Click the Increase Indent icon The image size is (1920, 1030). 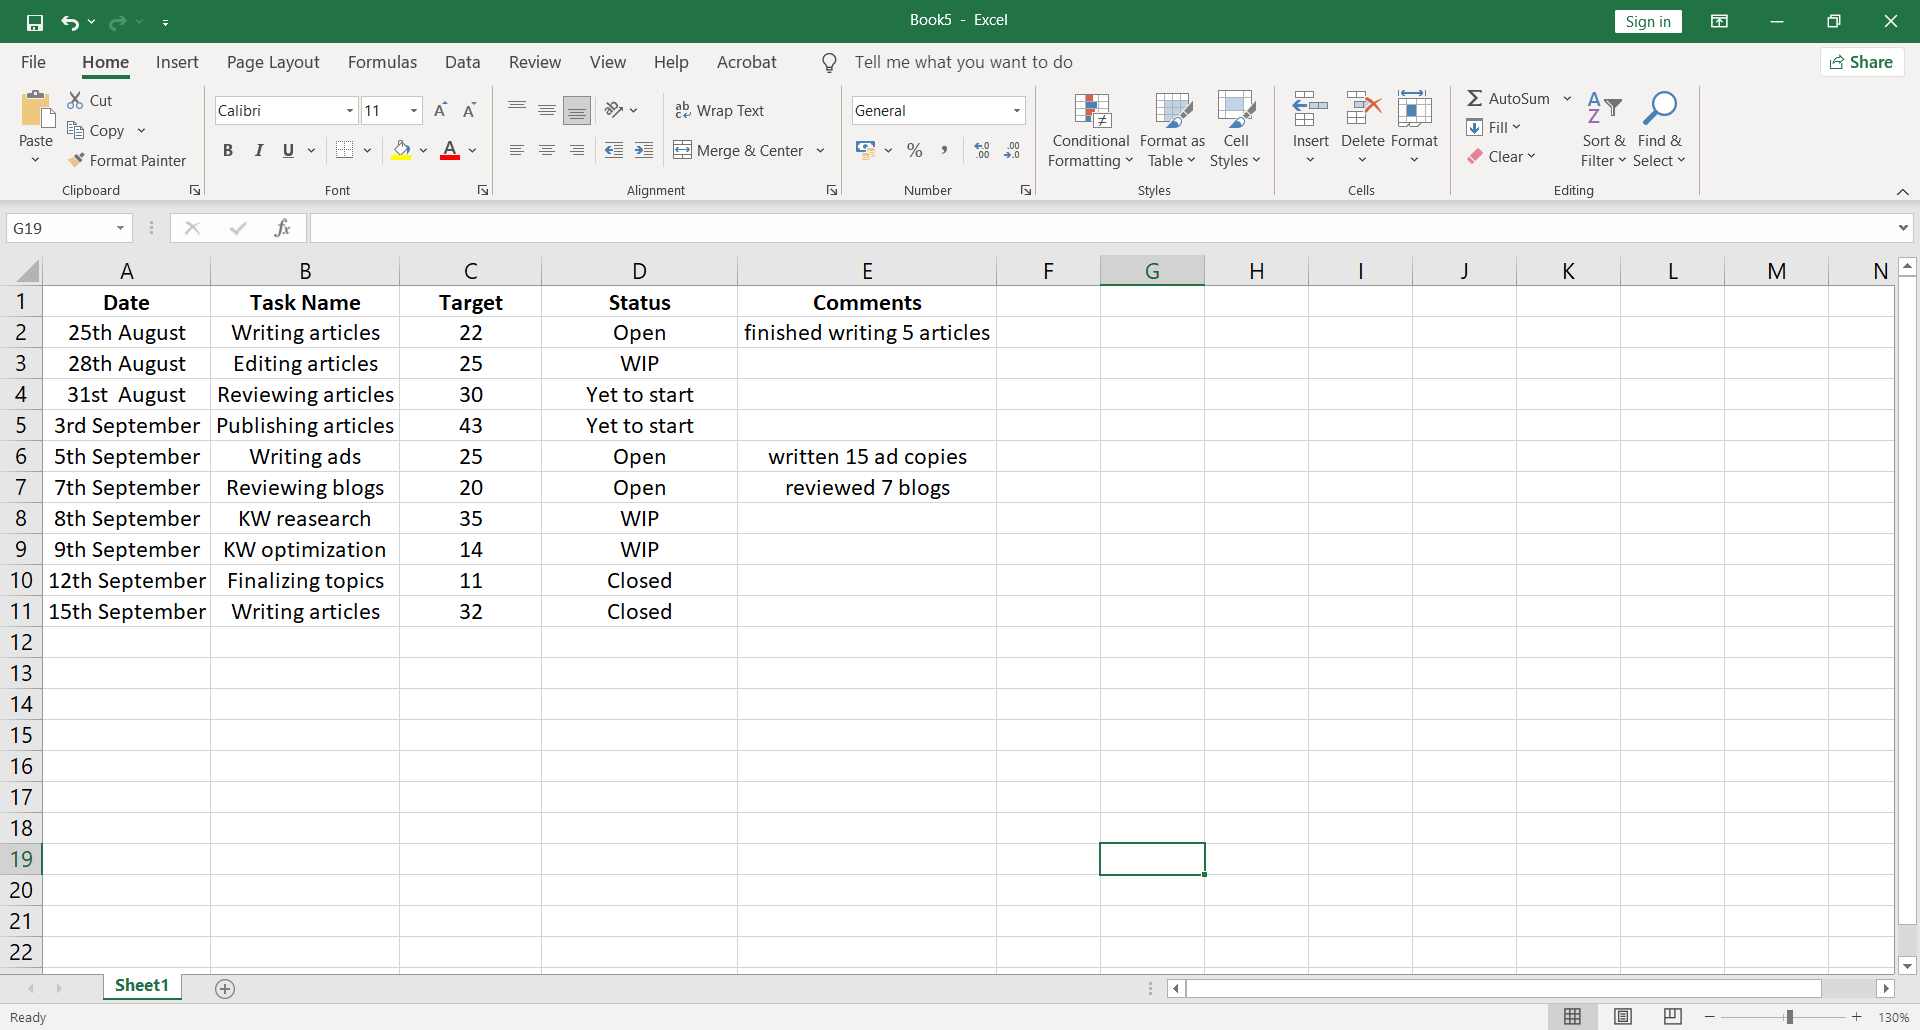click(x=644, y=150)
